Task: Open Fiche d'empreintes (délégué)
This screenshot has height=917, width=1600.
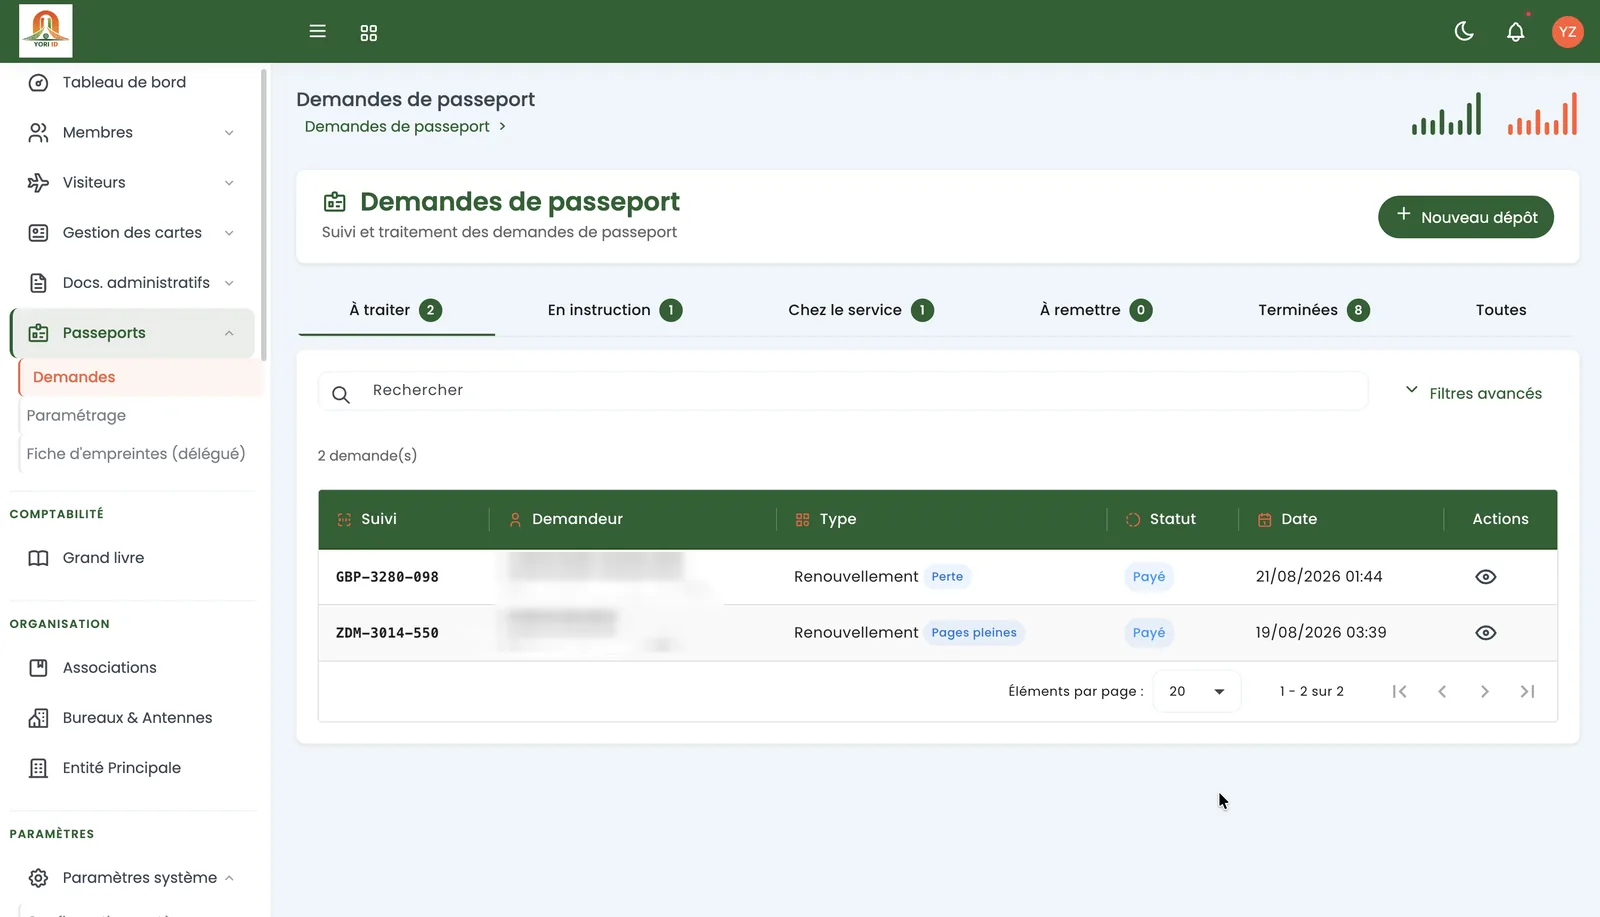Action: click(x=136, y=453)
